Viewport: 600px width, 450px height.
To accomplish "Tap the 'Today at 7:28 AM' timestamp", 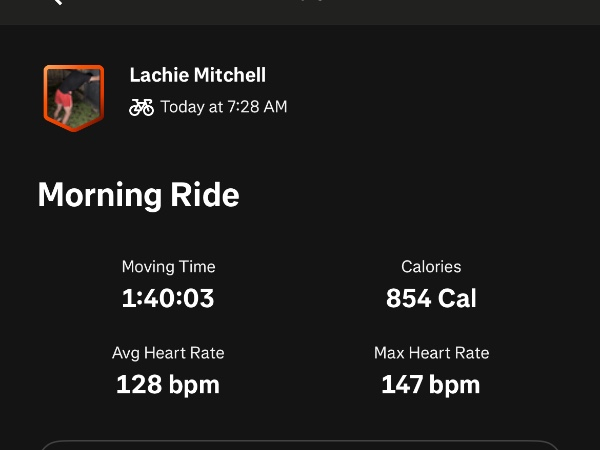I will (224, 107).
